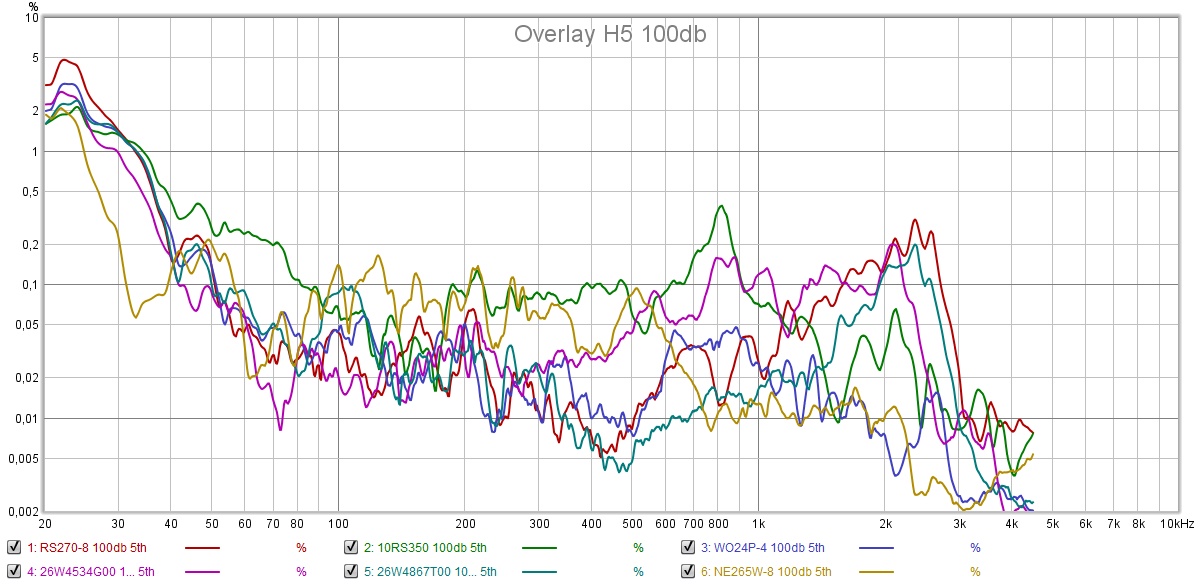The image size is (1200, 586).
Task: Disable the 26W4534G00 trace checkbox
Action: pyautogui.click(x=13, y=572)
